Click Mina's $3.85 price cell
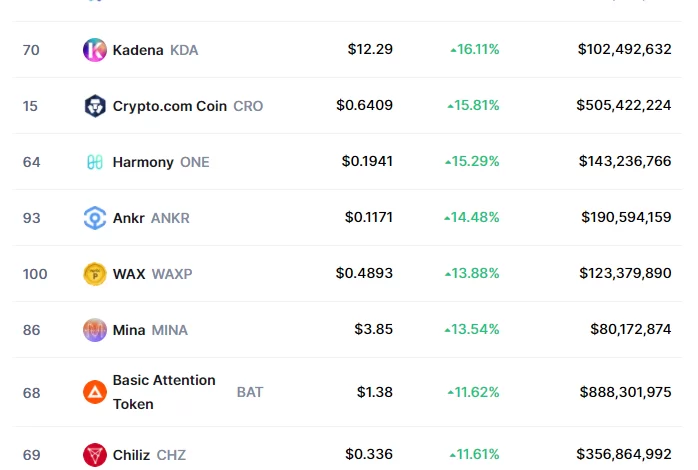Screen dimensions: 698x470 pos(373,330)
